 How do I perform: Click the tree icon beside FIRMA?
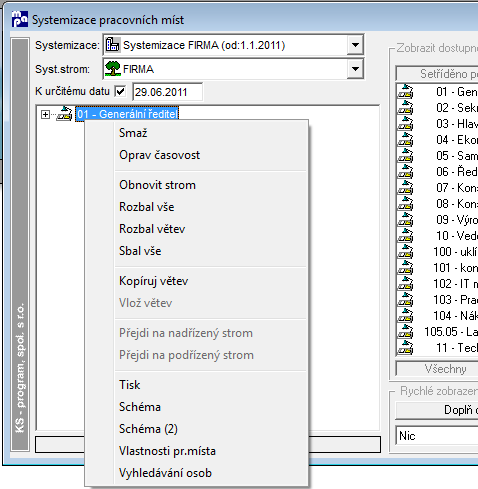pos(113,69)
